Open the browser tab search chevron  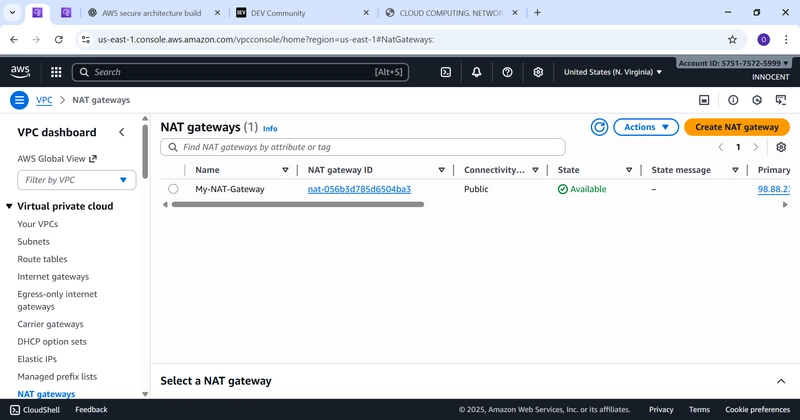click(12, 13)
